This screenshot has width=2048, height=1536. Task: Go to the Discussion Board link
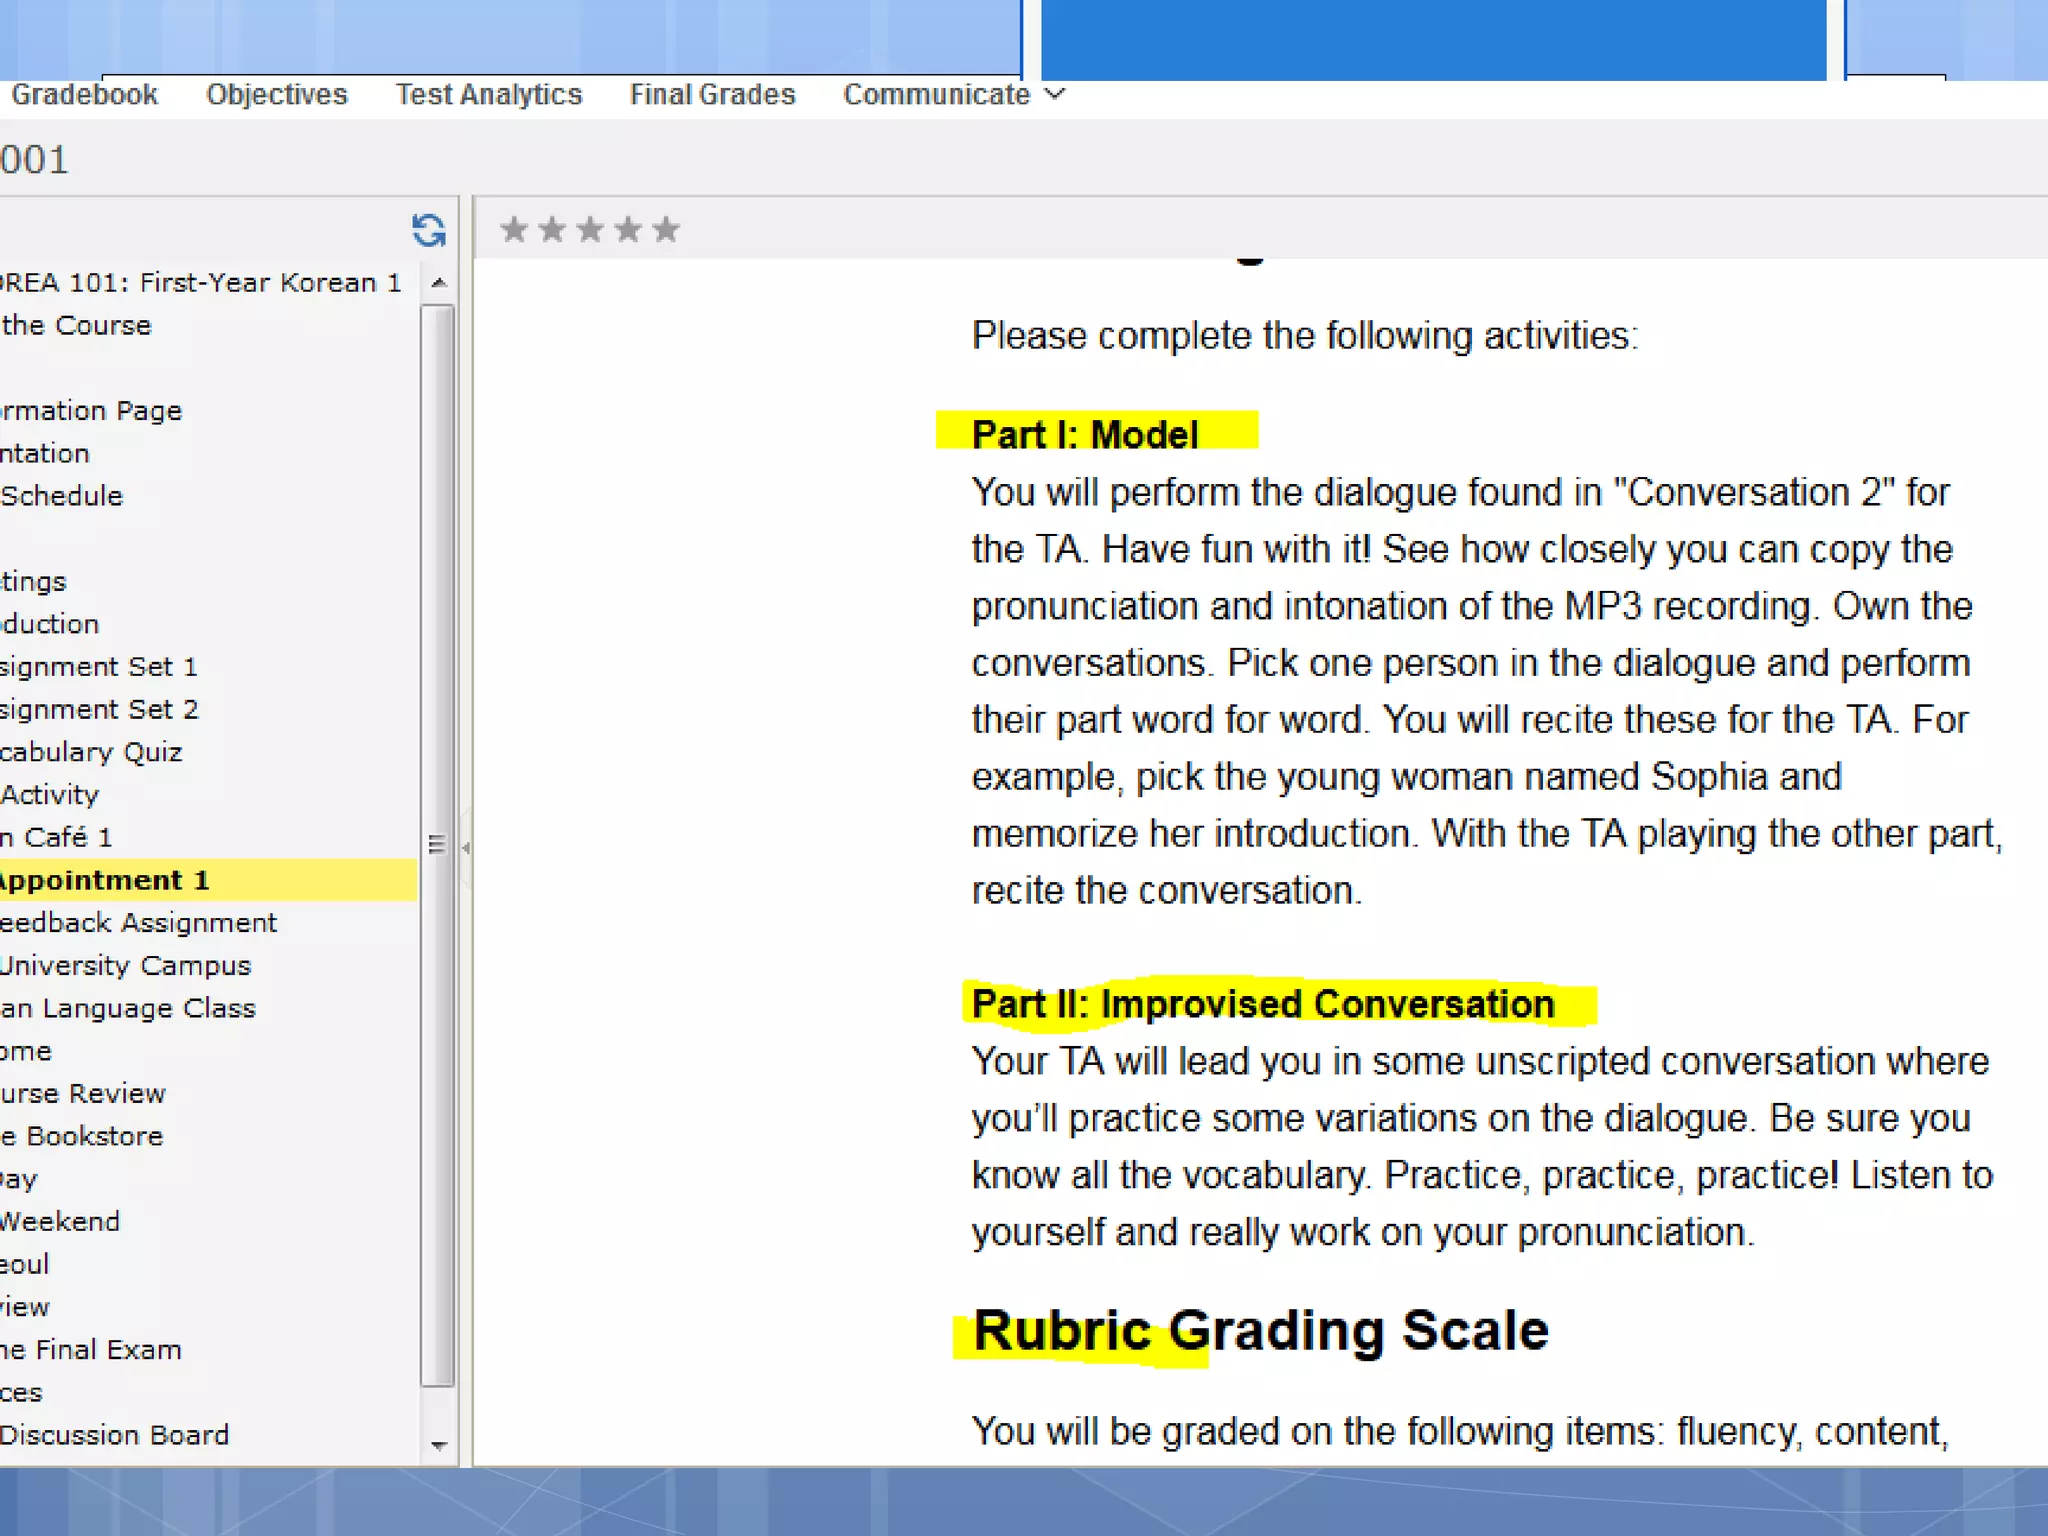click(x=114, y=1434)
